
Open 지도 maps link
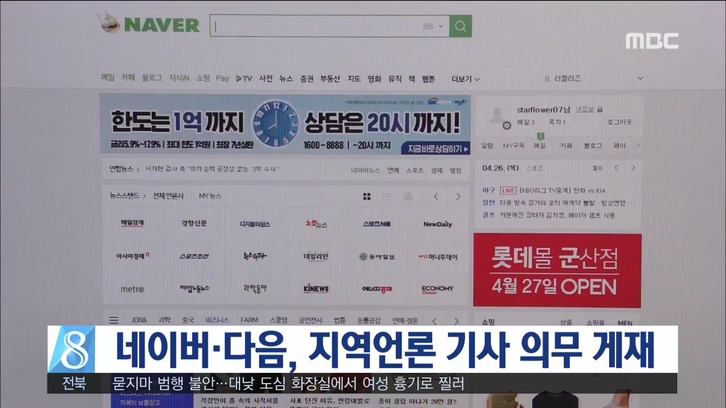(354, 79)
